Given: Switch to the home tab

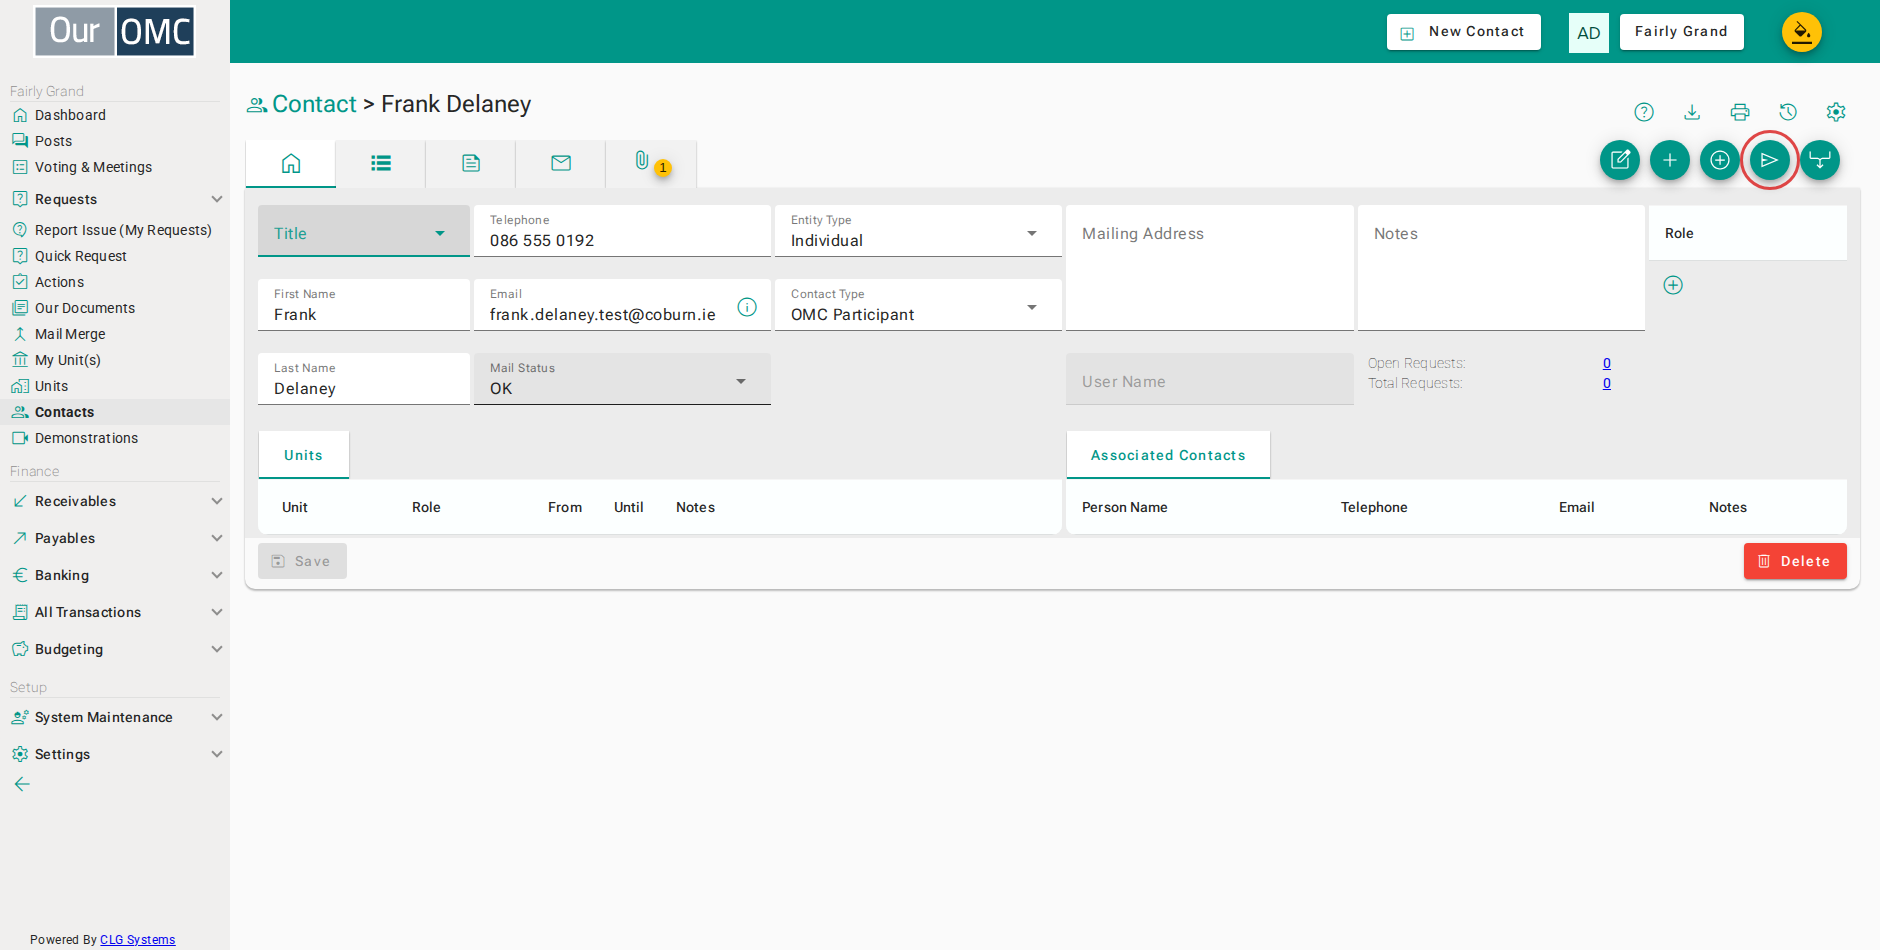Looking at the screenshot, I should pyautogui.click(x=291, y=163).
